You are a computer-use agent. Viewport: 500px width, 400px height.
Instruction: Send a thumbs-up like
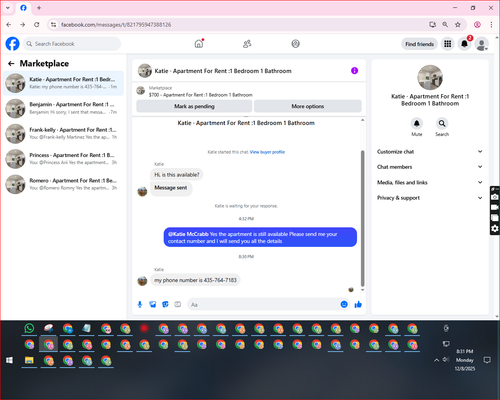click(x=358, y=304)
